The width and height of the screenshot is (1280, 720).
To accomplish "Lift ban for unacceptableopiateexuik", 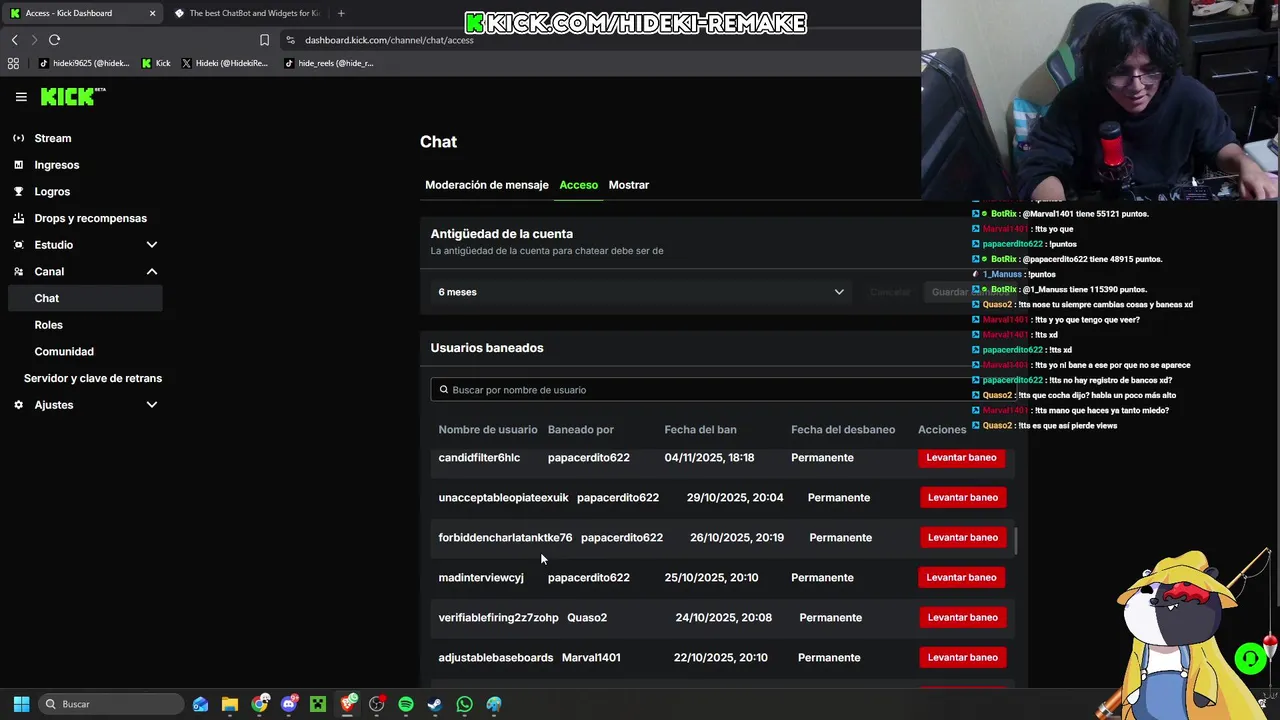I will pyautogui.click(x=962, y=497).
